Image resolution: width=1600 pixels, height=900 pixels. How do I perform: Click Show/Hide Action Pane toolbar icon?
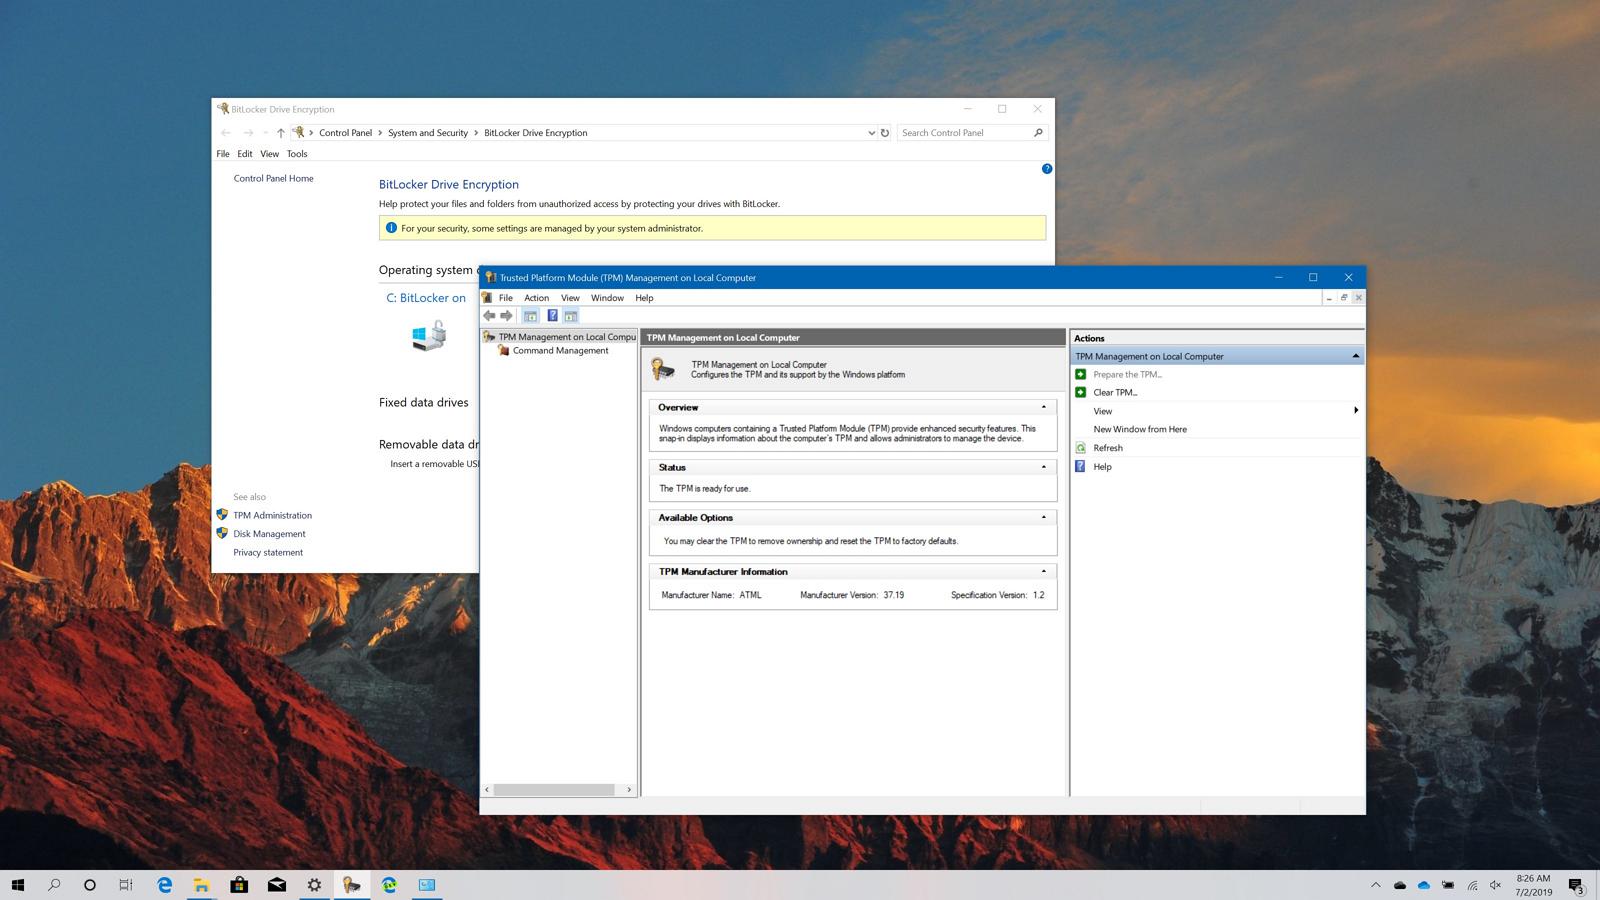571,316
